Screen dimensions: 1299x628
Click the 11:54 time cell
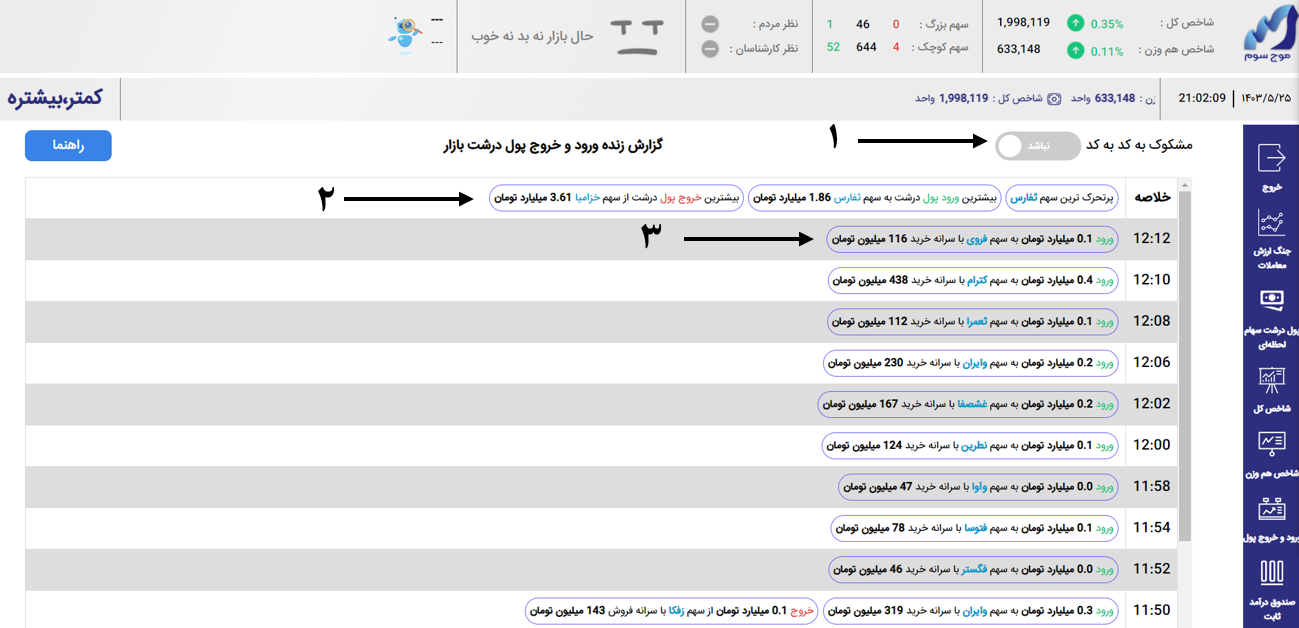1150,527
